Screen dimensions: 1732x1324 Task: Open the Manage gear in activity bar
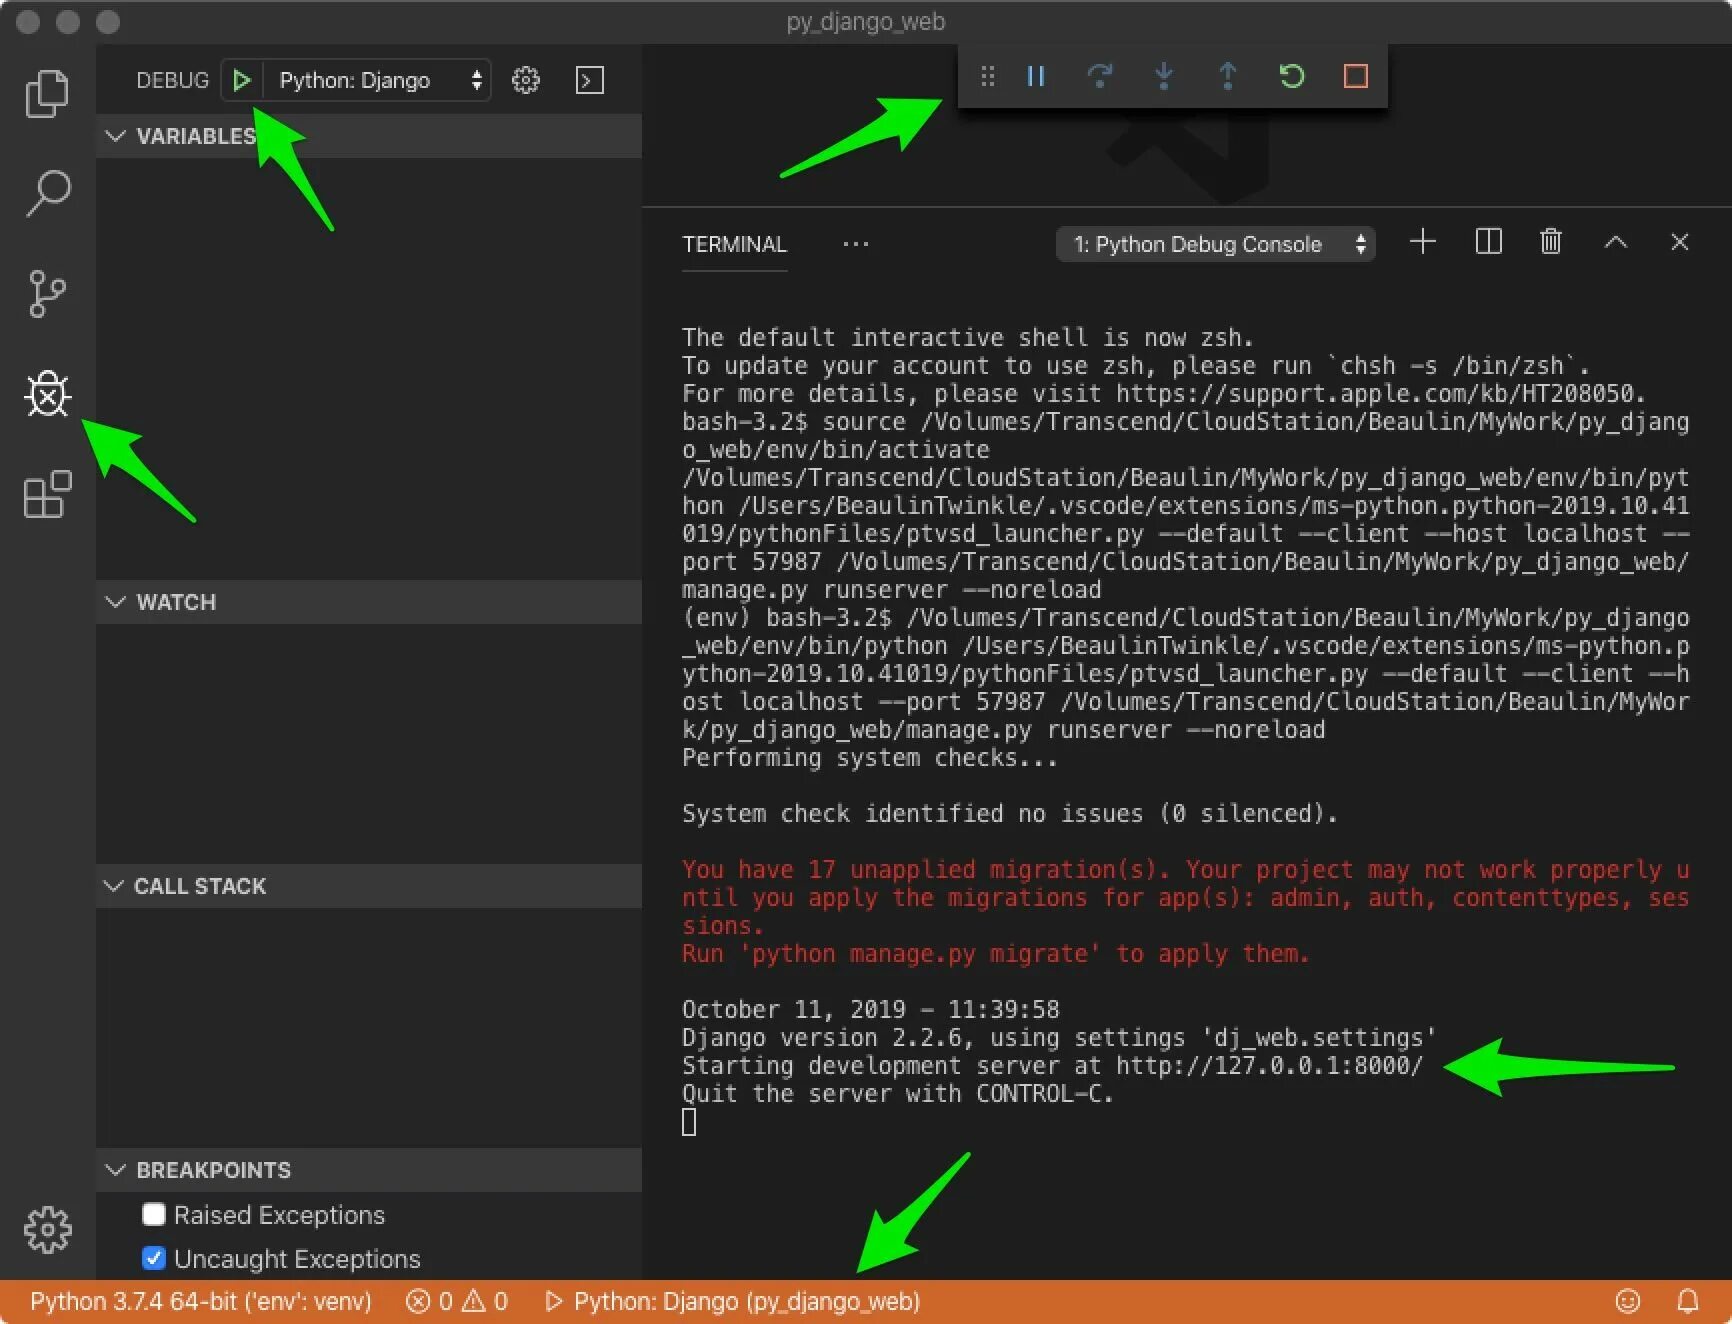(x=47, y=1229)
